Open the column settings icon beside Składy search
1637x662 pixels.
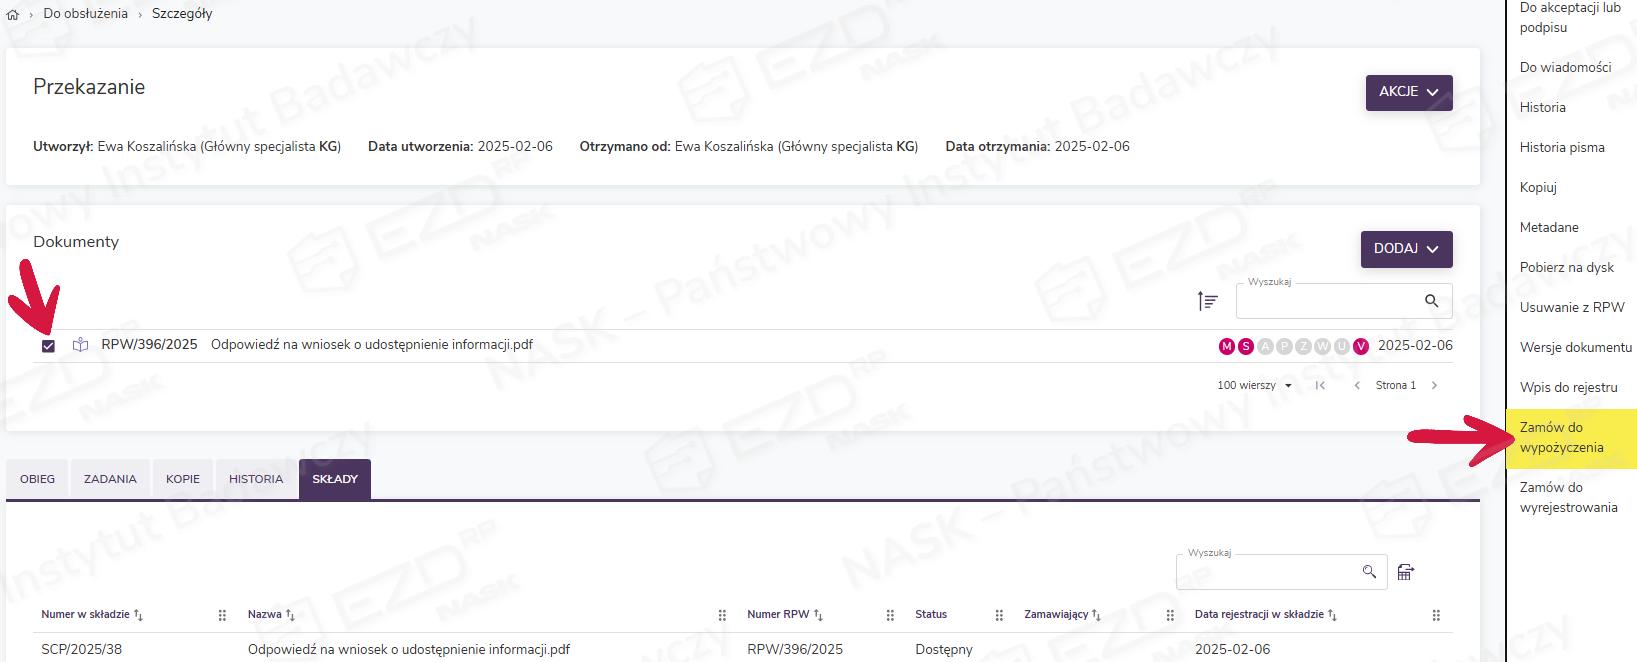click(1405, 572)
